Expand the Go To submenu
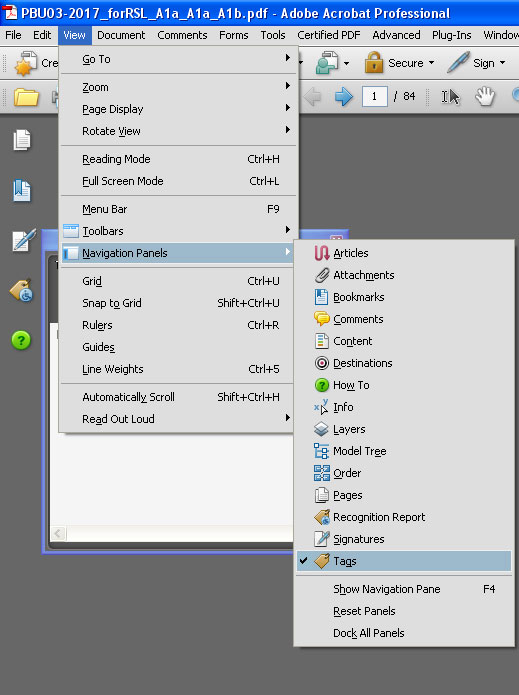The height and width of the screenshot is (695, 519). pos(178,59)
